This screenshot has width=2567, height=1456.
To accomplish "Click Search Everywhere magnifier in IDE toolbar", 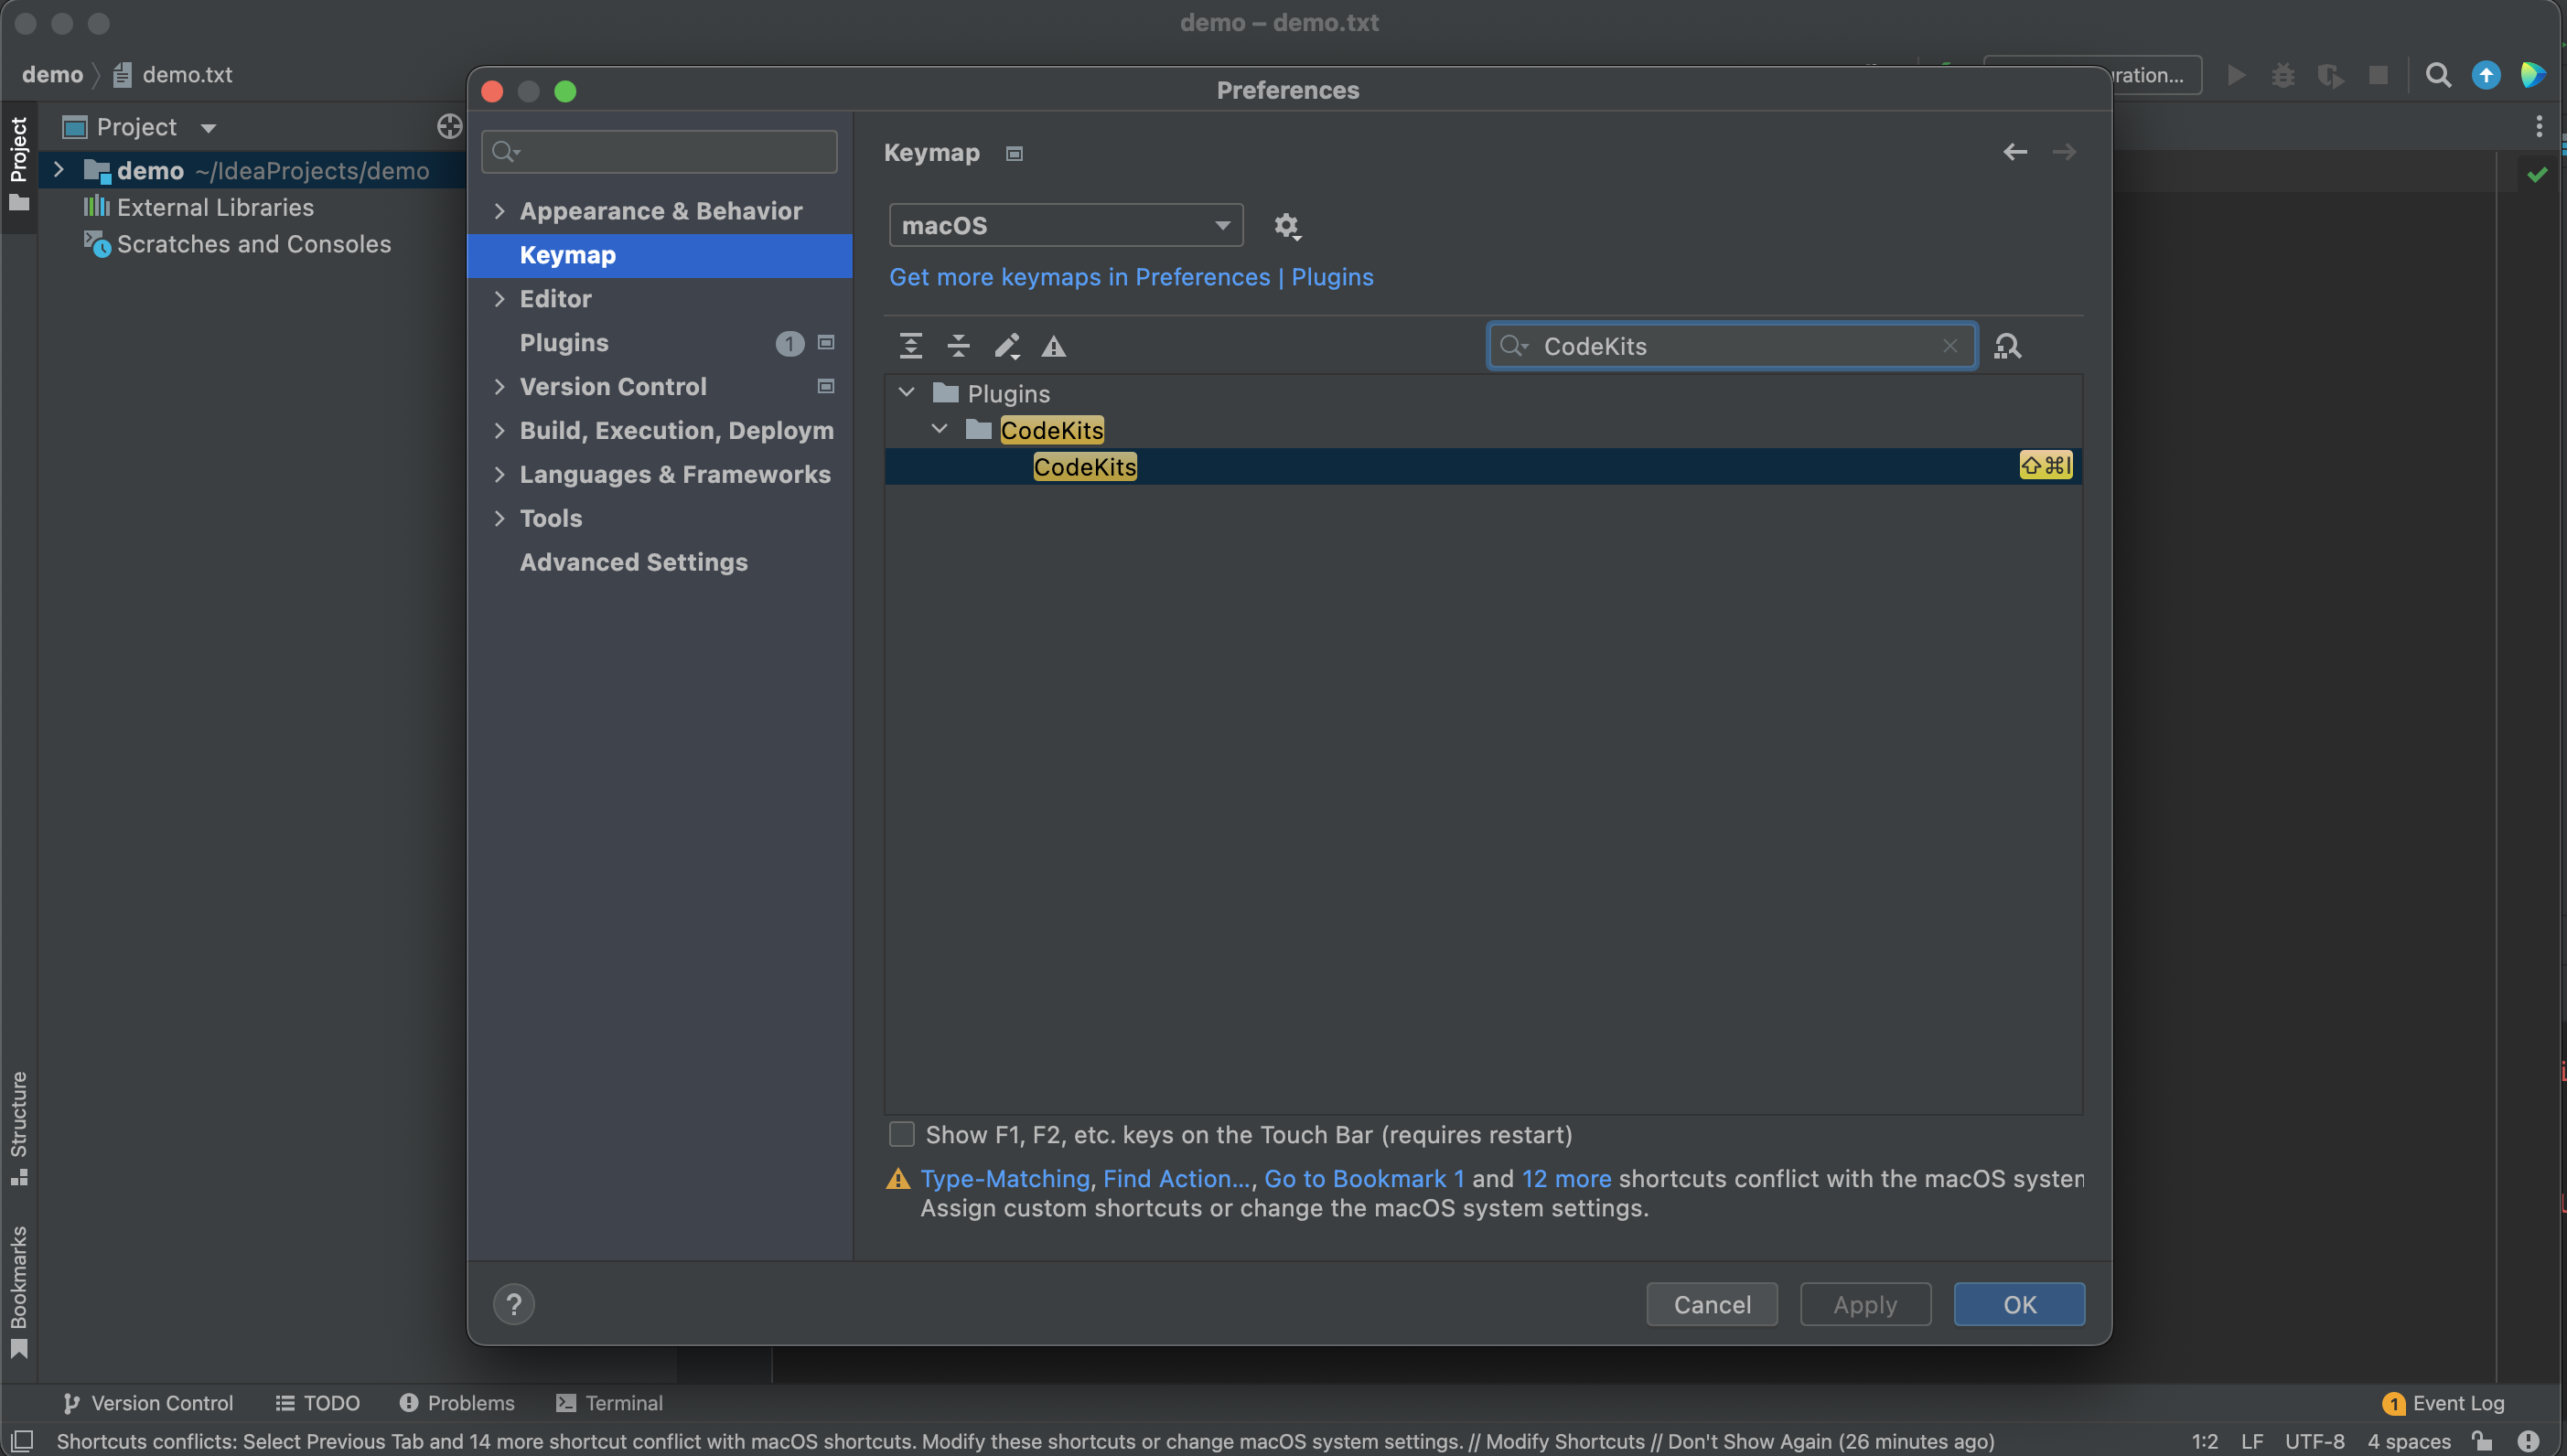I will pos(2438,75).
